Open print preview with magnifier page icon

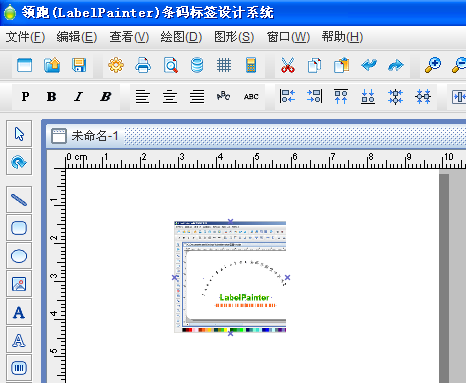[x=170, y=65]
